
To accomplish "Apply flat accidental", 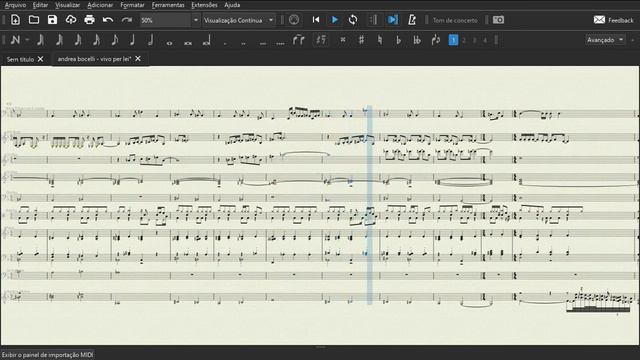I will 398,40.
